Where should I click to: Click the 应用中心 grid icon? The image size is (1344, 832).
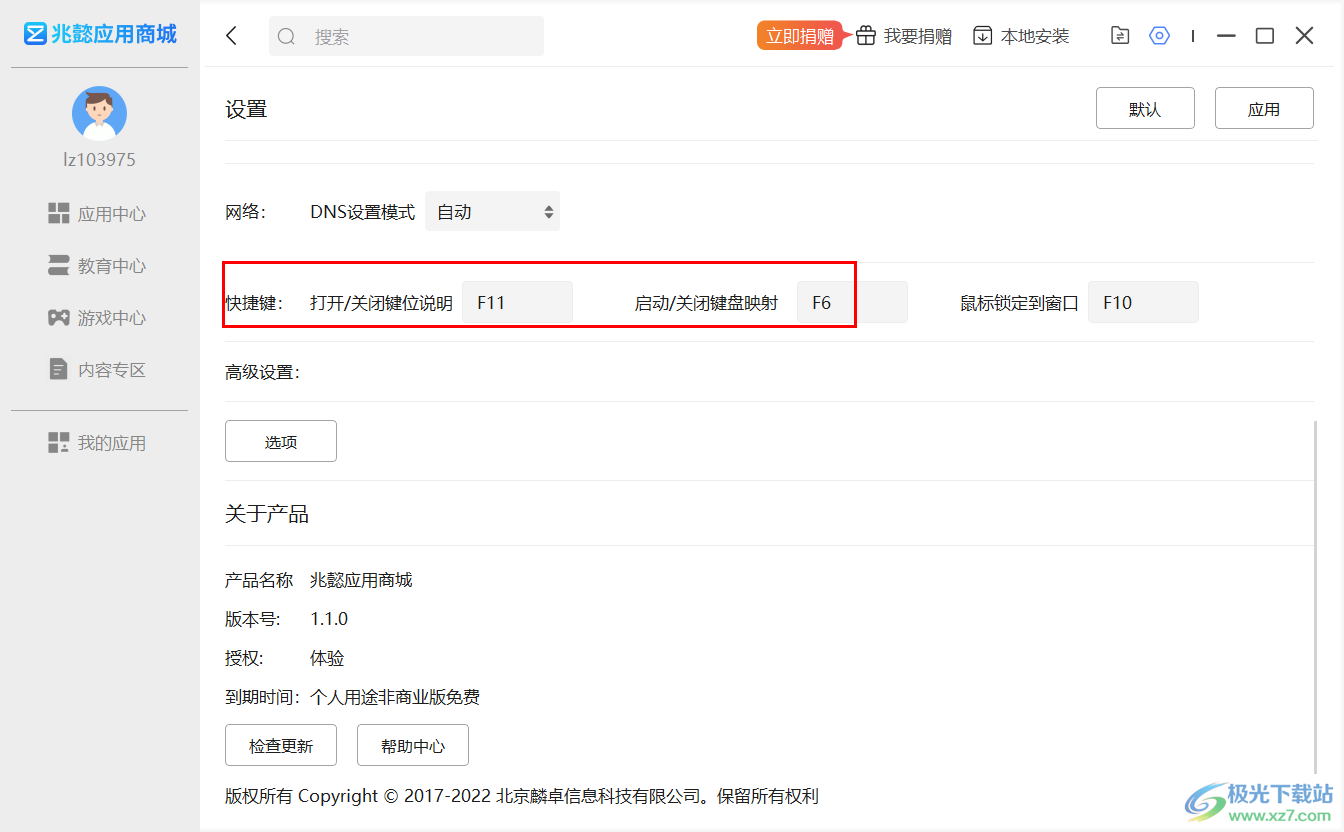(x=58, y=213)
